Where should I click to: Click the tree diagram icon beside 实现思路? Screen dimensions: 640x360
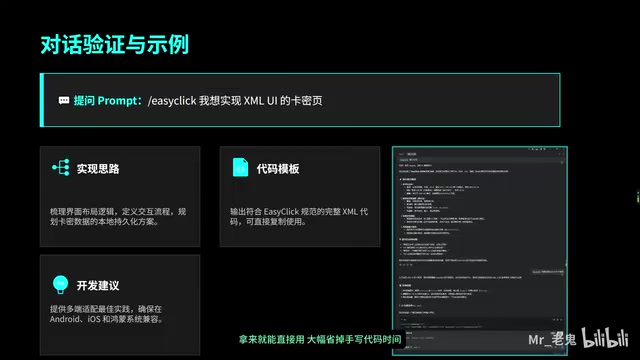pos(61,167)
